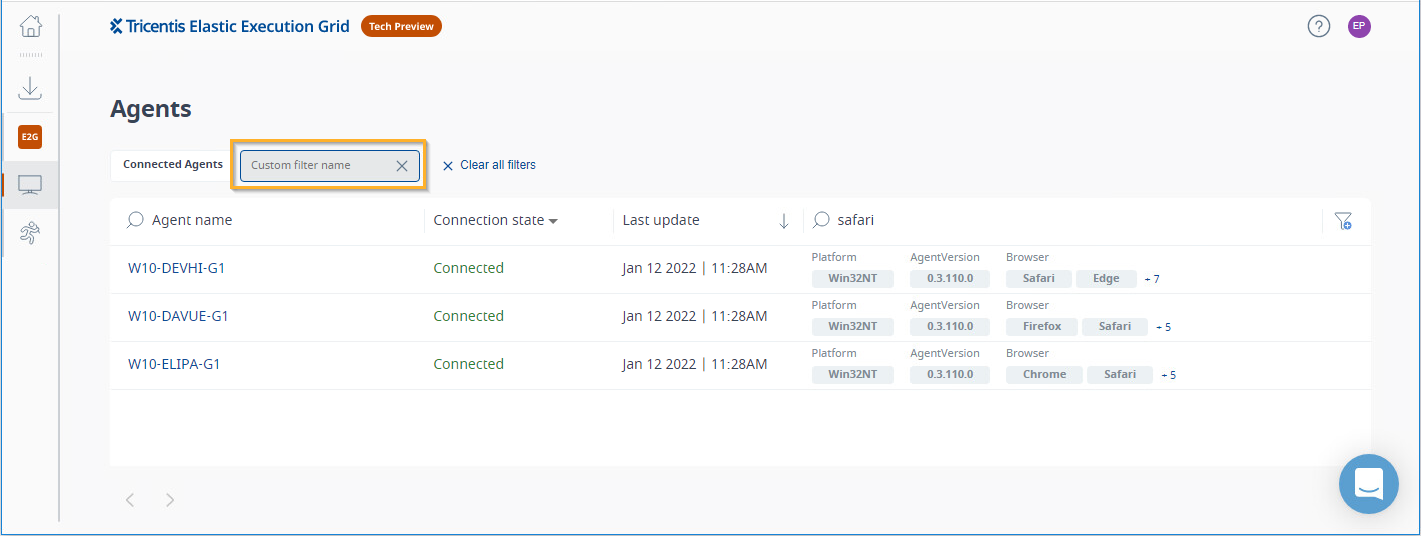The height and width of the screenshot is (536, 1421).
Task: Go to next page arrow
Action: click(x=170, y=500)
